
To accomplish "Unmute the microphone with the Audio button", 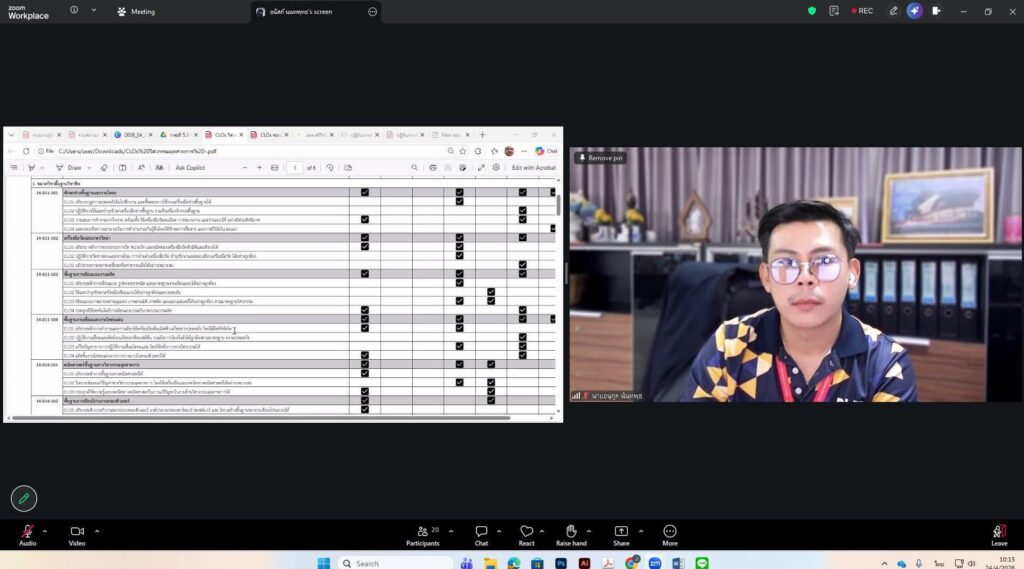I will pos(27,533).
